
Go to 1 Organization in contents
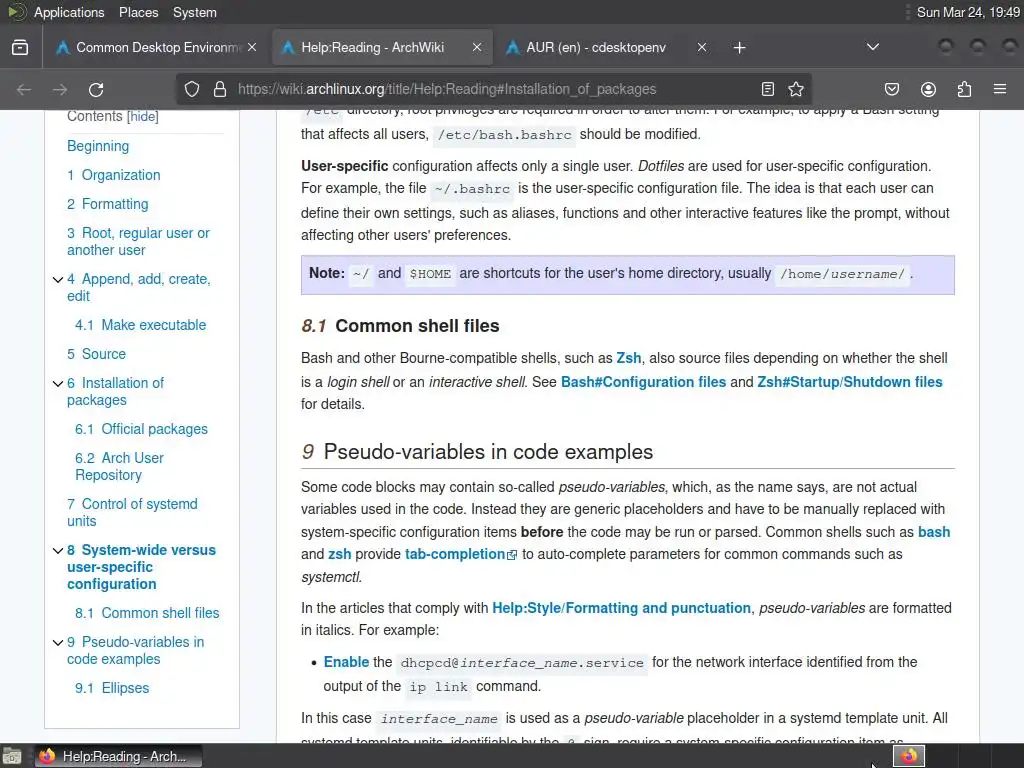(x=114, y=175)
